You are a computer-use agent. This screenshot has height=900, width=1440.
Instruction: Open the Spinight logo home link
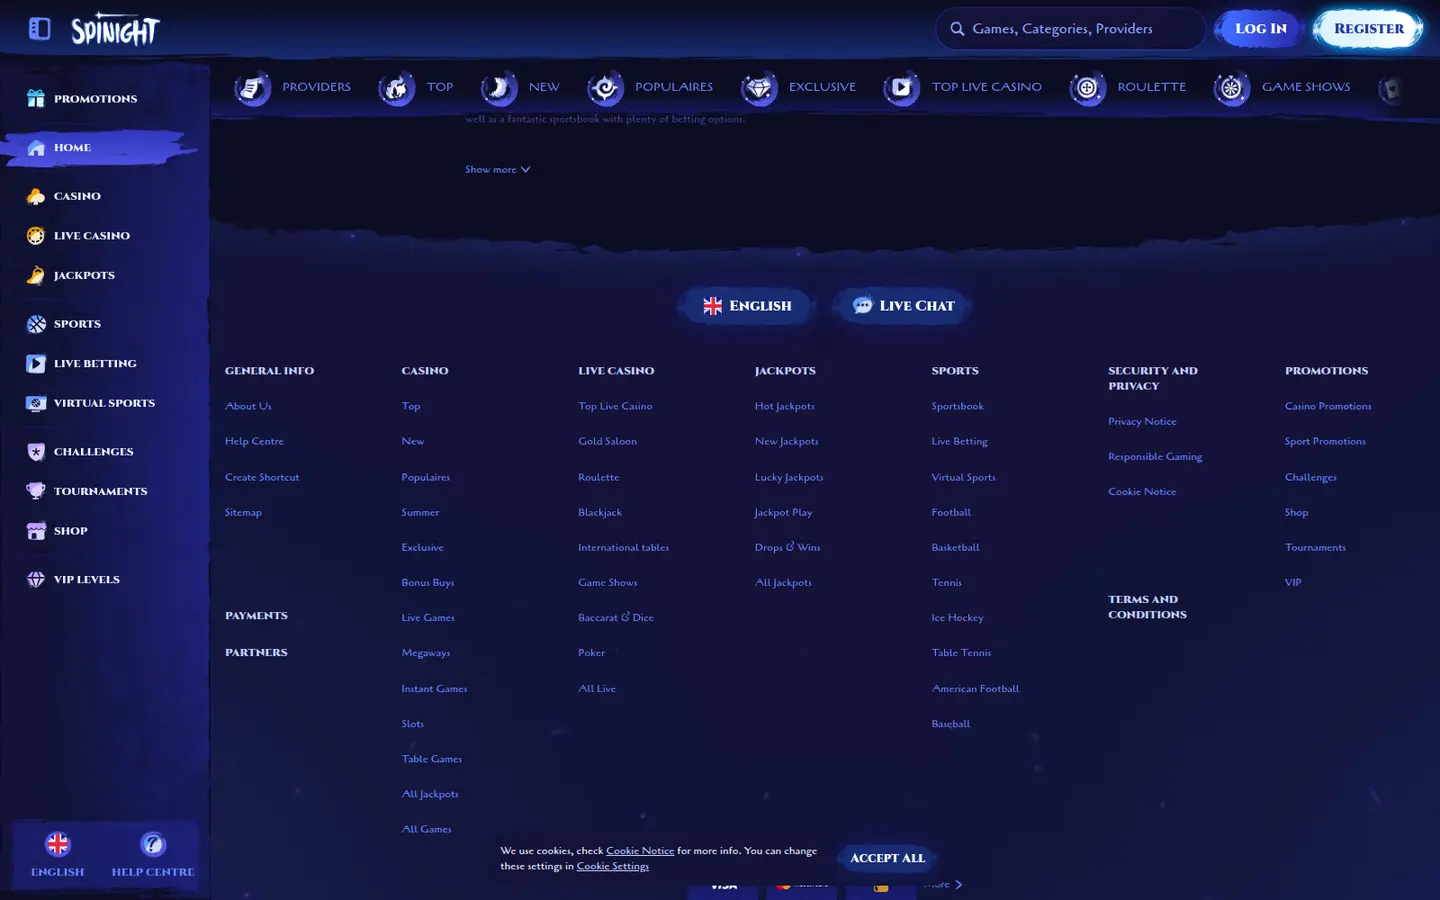pyautogui.click(x=115, y=31)
